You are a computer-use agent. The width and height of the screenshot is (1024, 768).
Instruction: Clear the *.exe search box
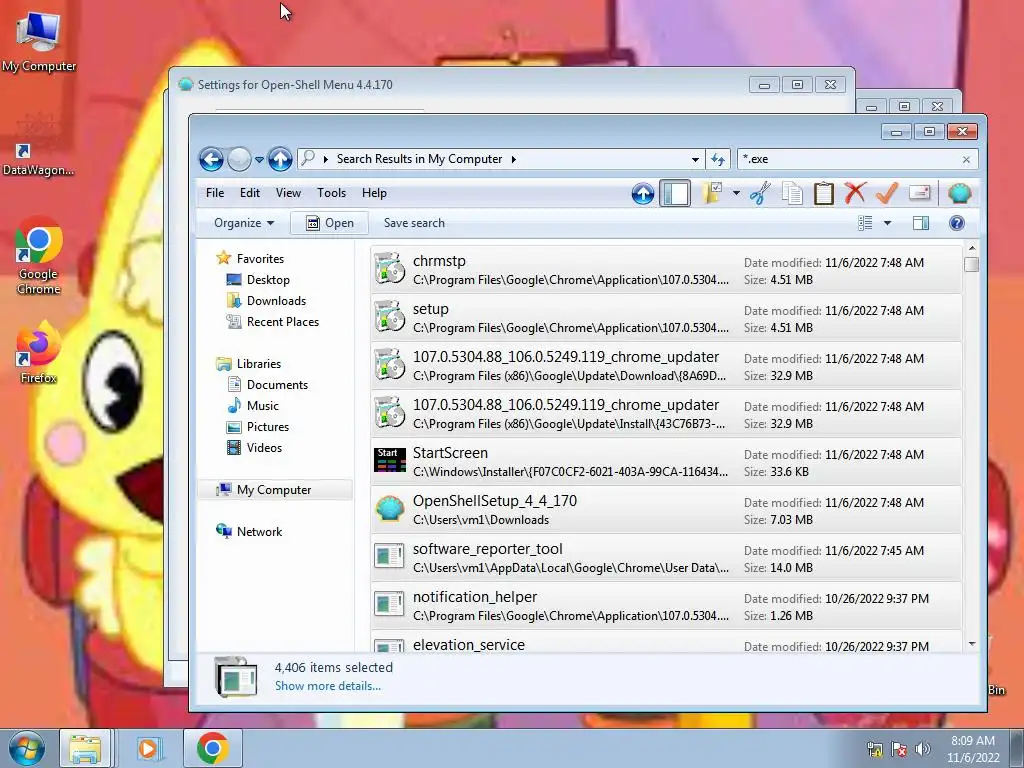[966, 159]
